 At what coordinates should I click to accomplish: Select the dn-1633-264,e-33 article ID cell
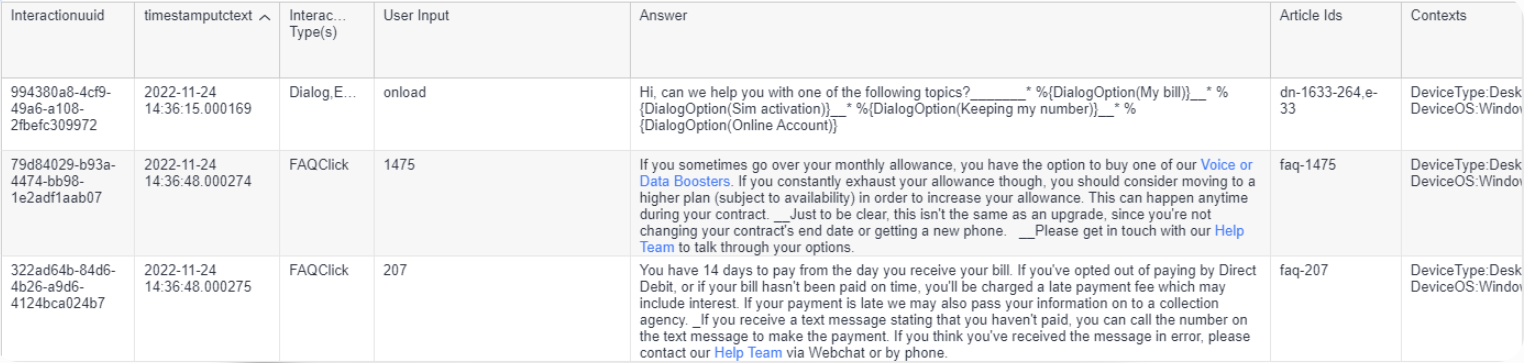click(1329, 100)
